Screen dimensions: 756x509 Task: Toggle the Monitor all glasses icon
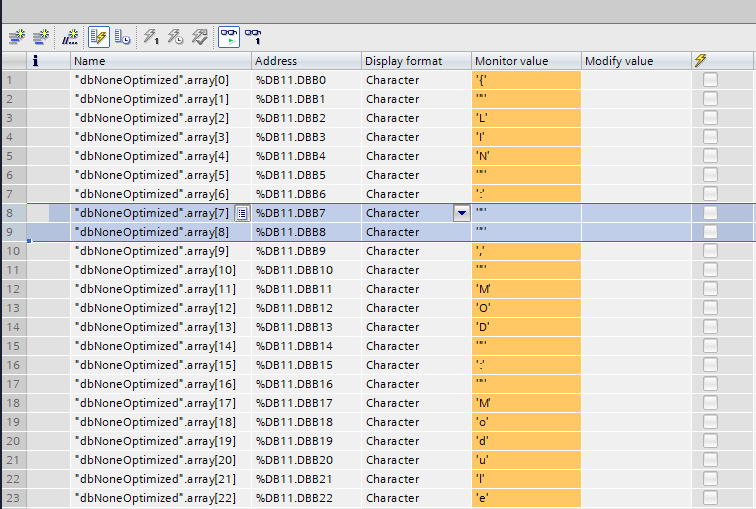click(x=229, y=37)
